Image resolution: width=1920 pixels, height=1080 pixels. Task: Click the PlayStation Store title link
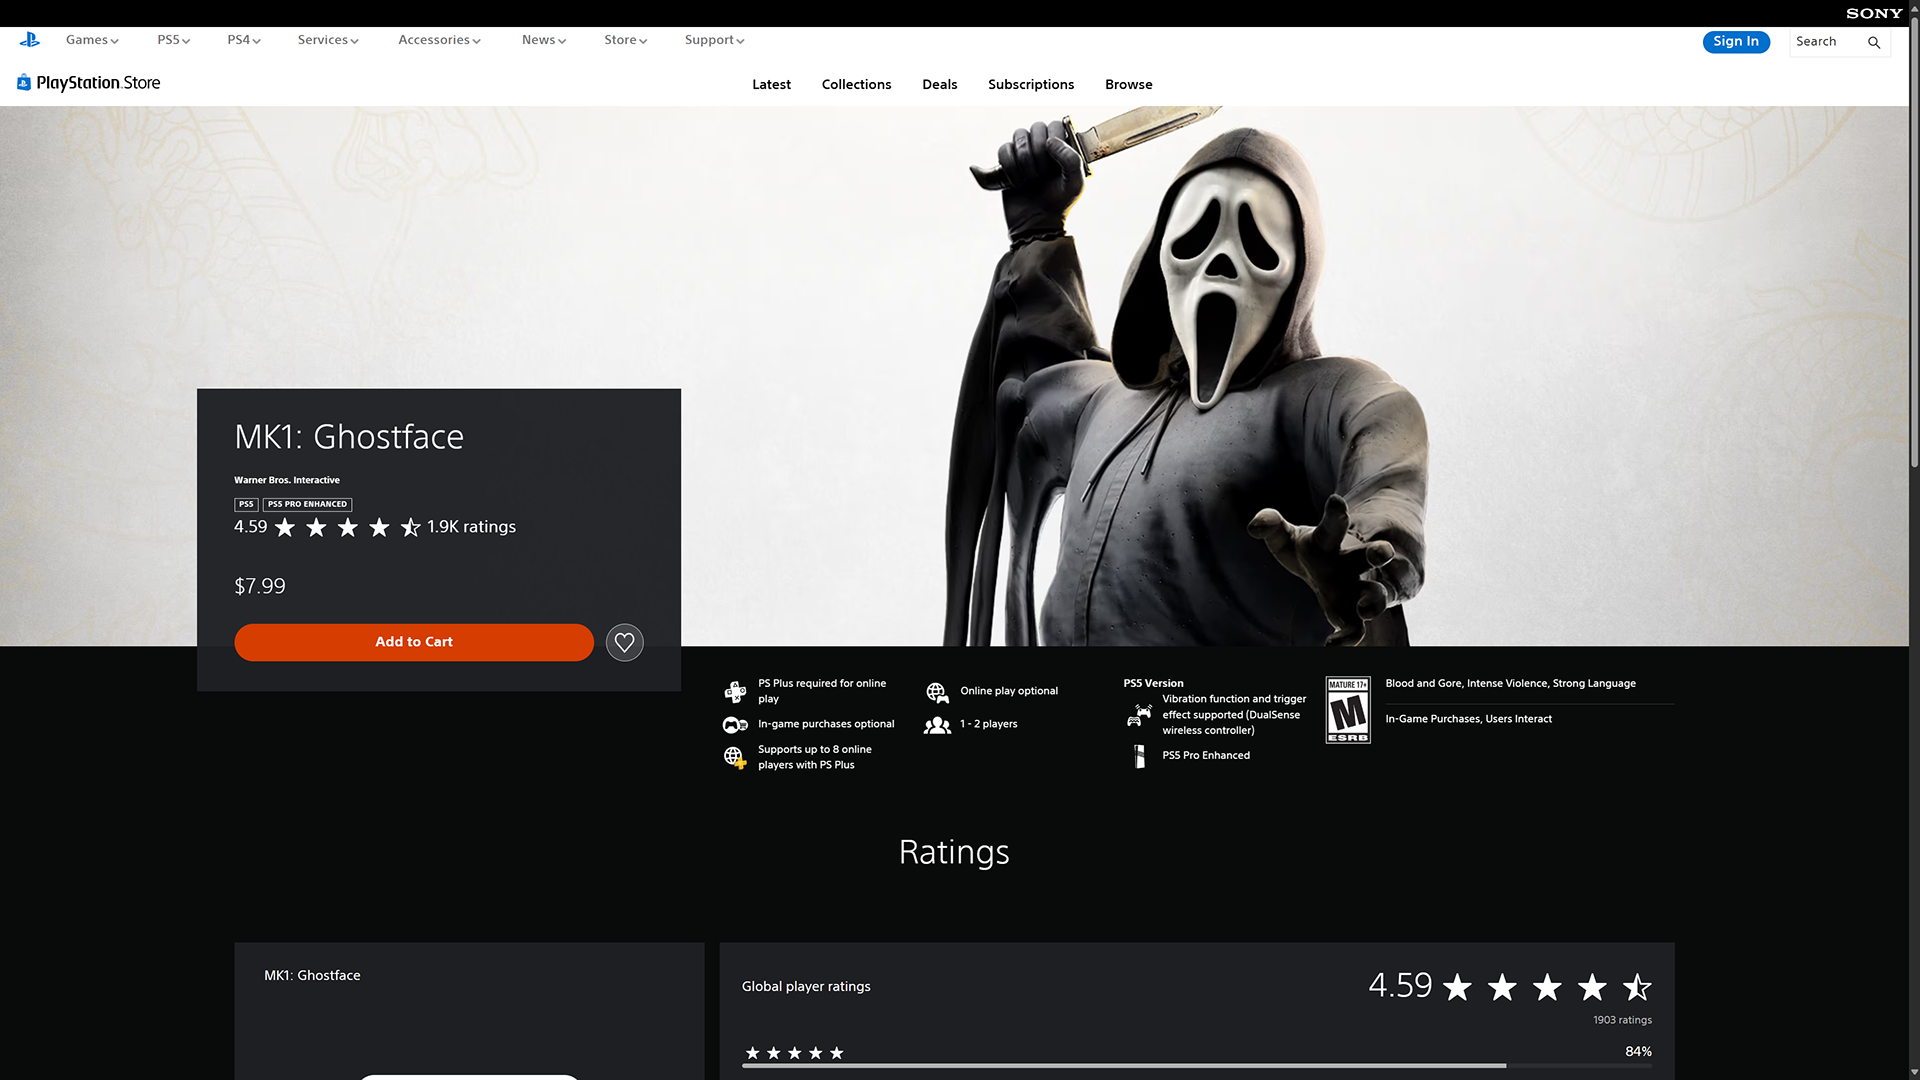(98, 83)
